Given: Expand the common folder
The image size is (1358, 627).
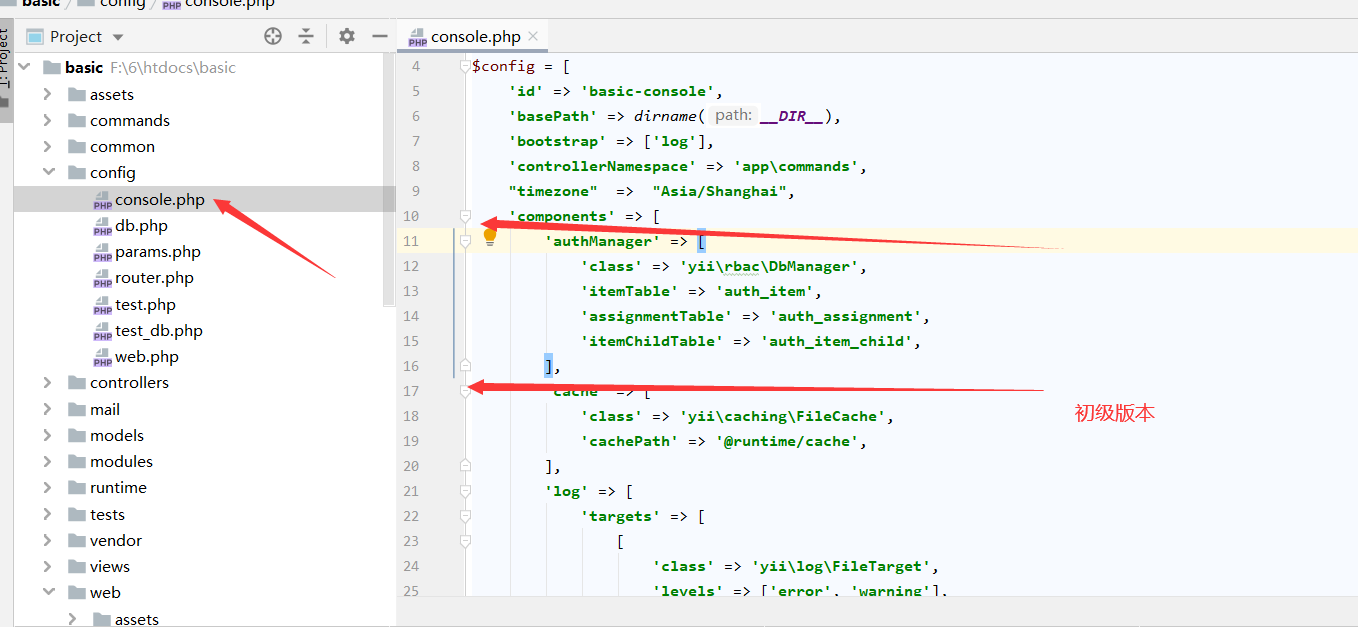Looking at the screenshot, I should pyautogui.click(x=47, y=146).
